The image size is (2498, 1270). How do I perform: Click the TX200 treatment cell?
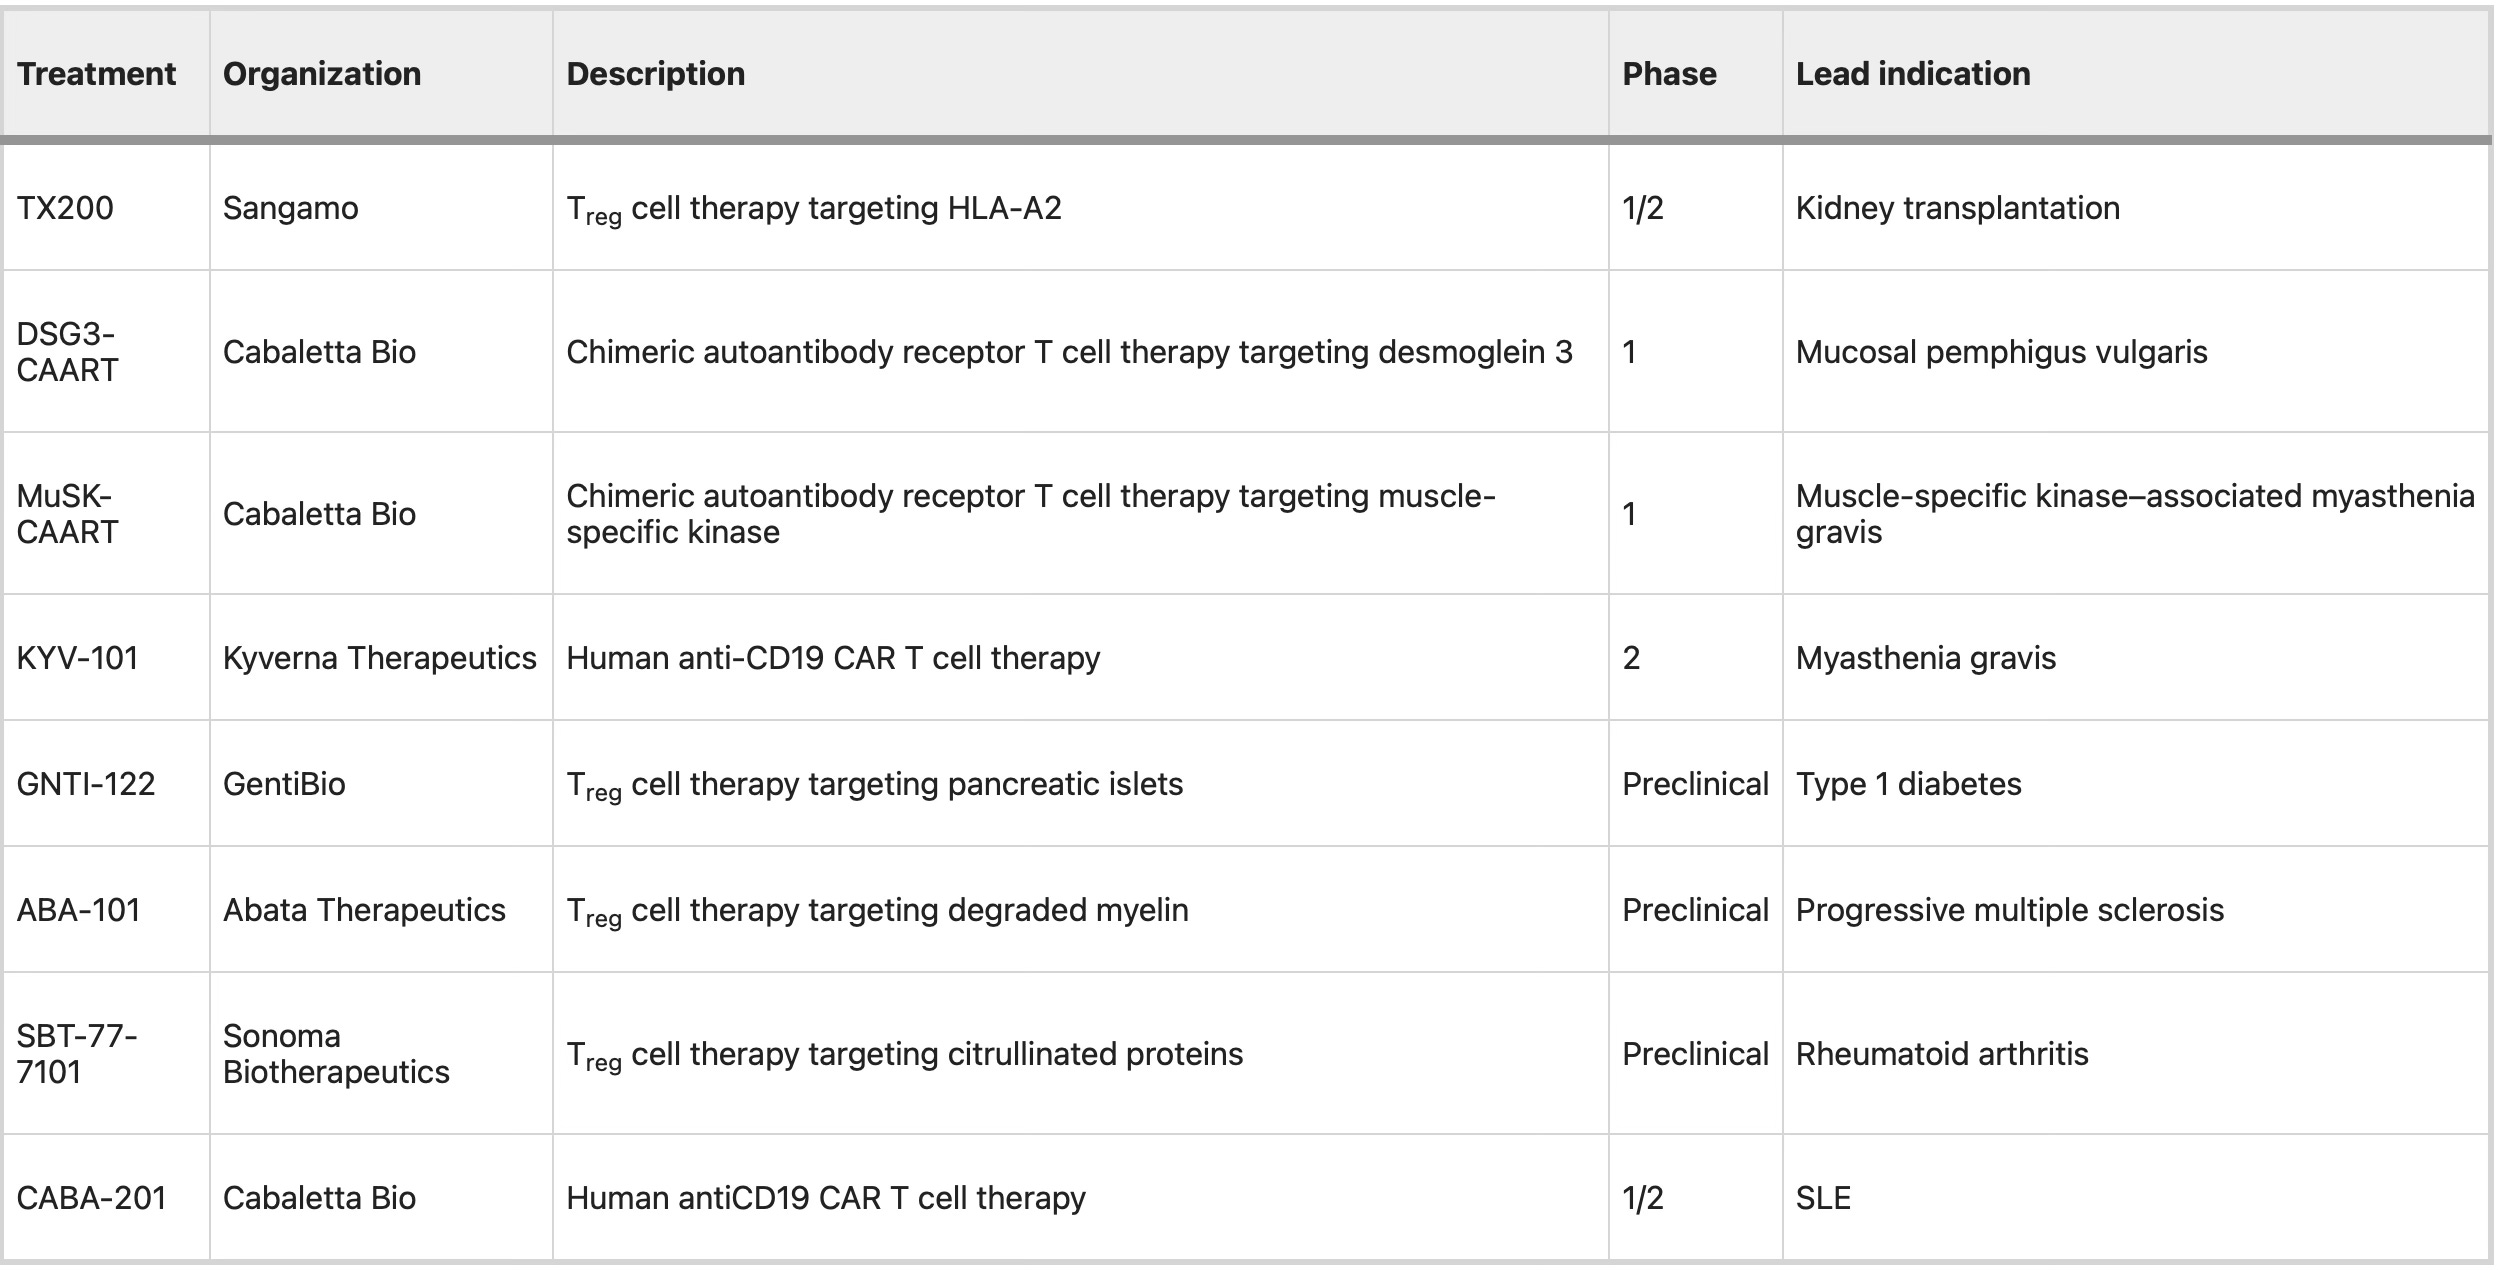pyautogui.click(x=65, y=208)
